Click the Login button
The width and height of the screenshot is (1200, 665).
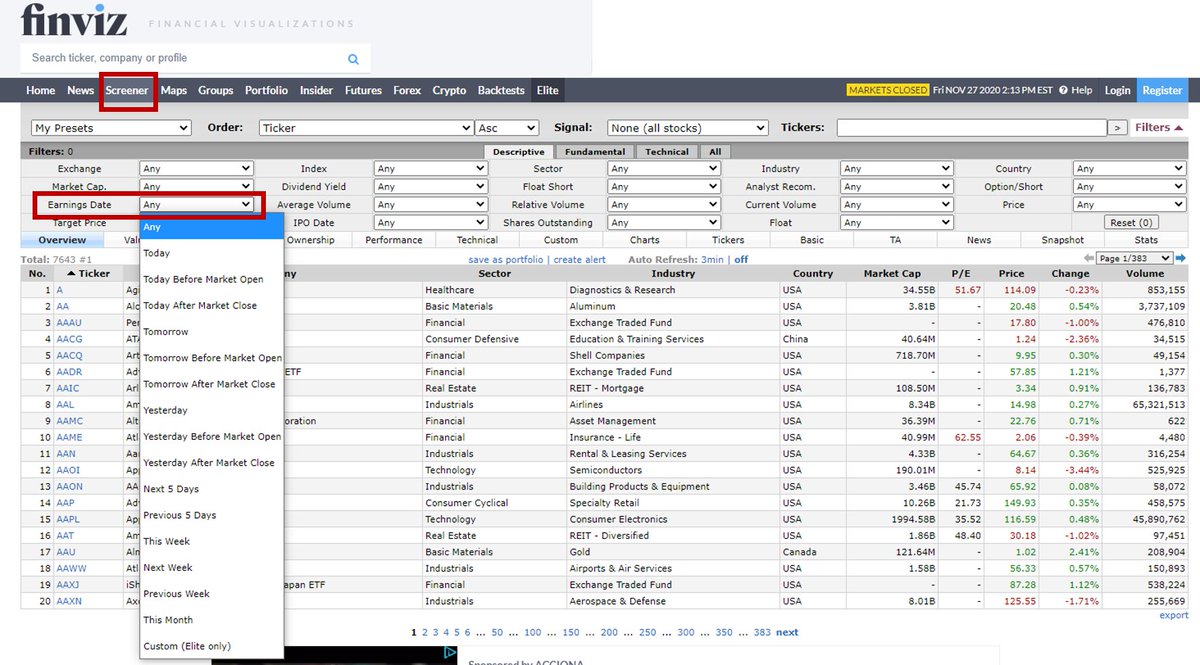tap(1117, 90)
